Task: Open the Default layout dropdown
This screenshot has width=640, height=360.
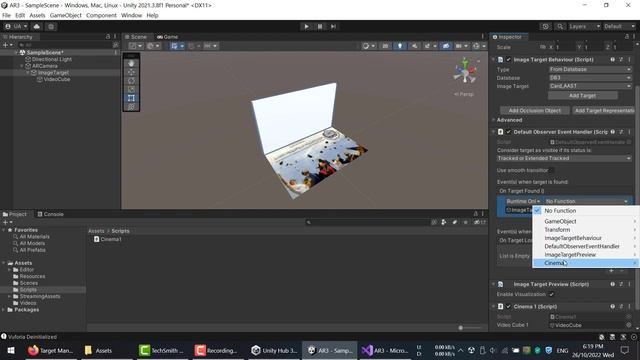Action: click(619, 27)
